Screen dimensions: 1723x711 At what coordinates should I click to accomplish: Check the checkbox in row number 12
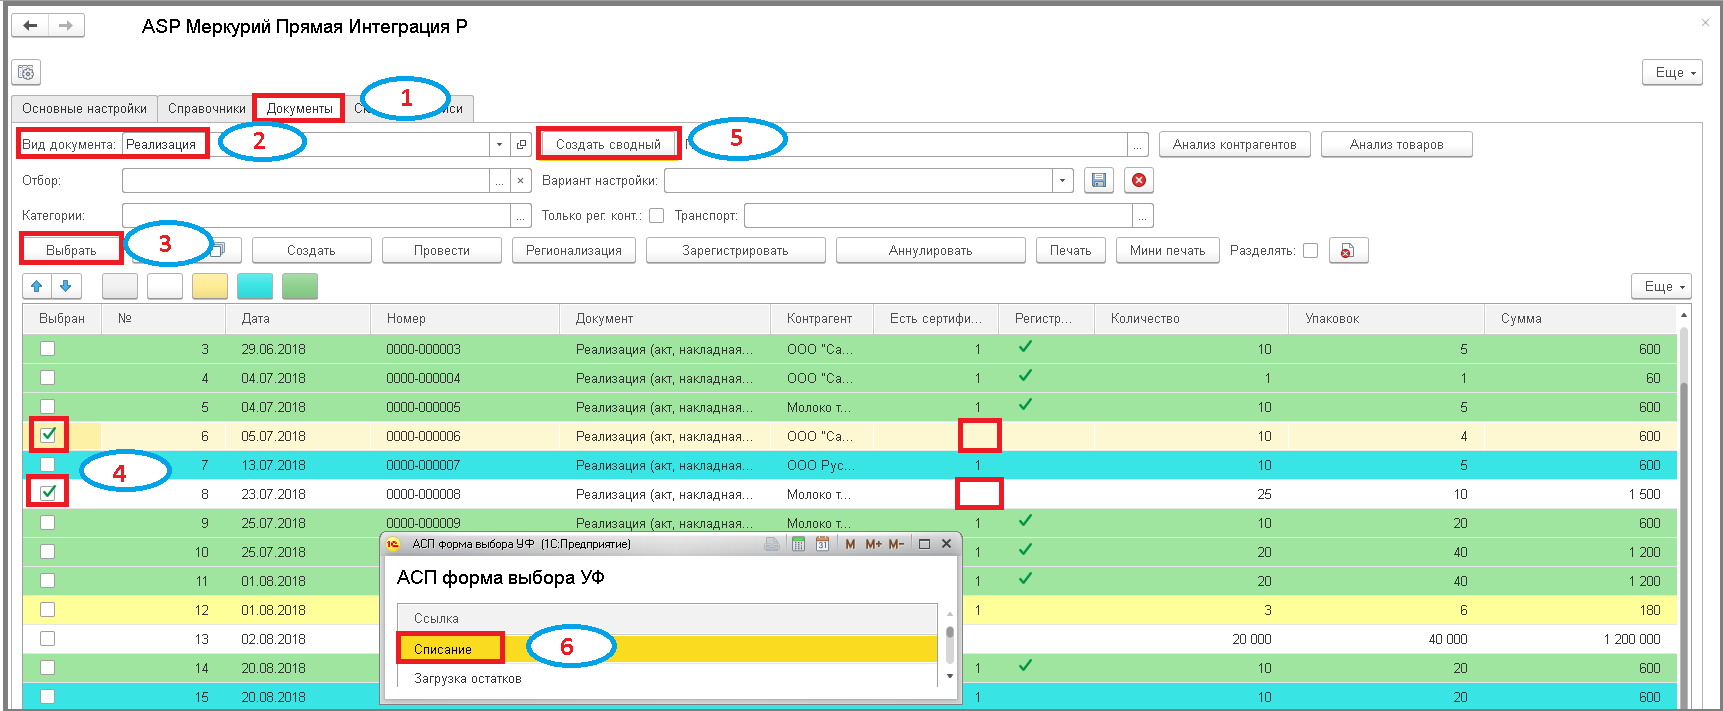(x=47, y=609)
